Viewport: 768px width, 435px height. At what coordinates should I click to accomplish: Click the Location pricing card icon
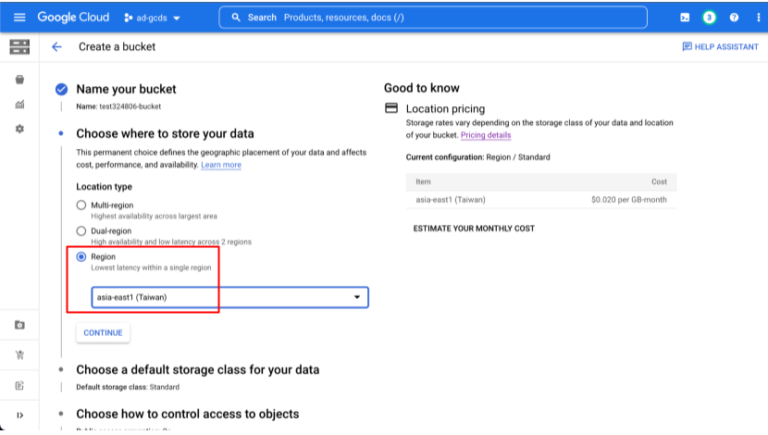(391, 108)
